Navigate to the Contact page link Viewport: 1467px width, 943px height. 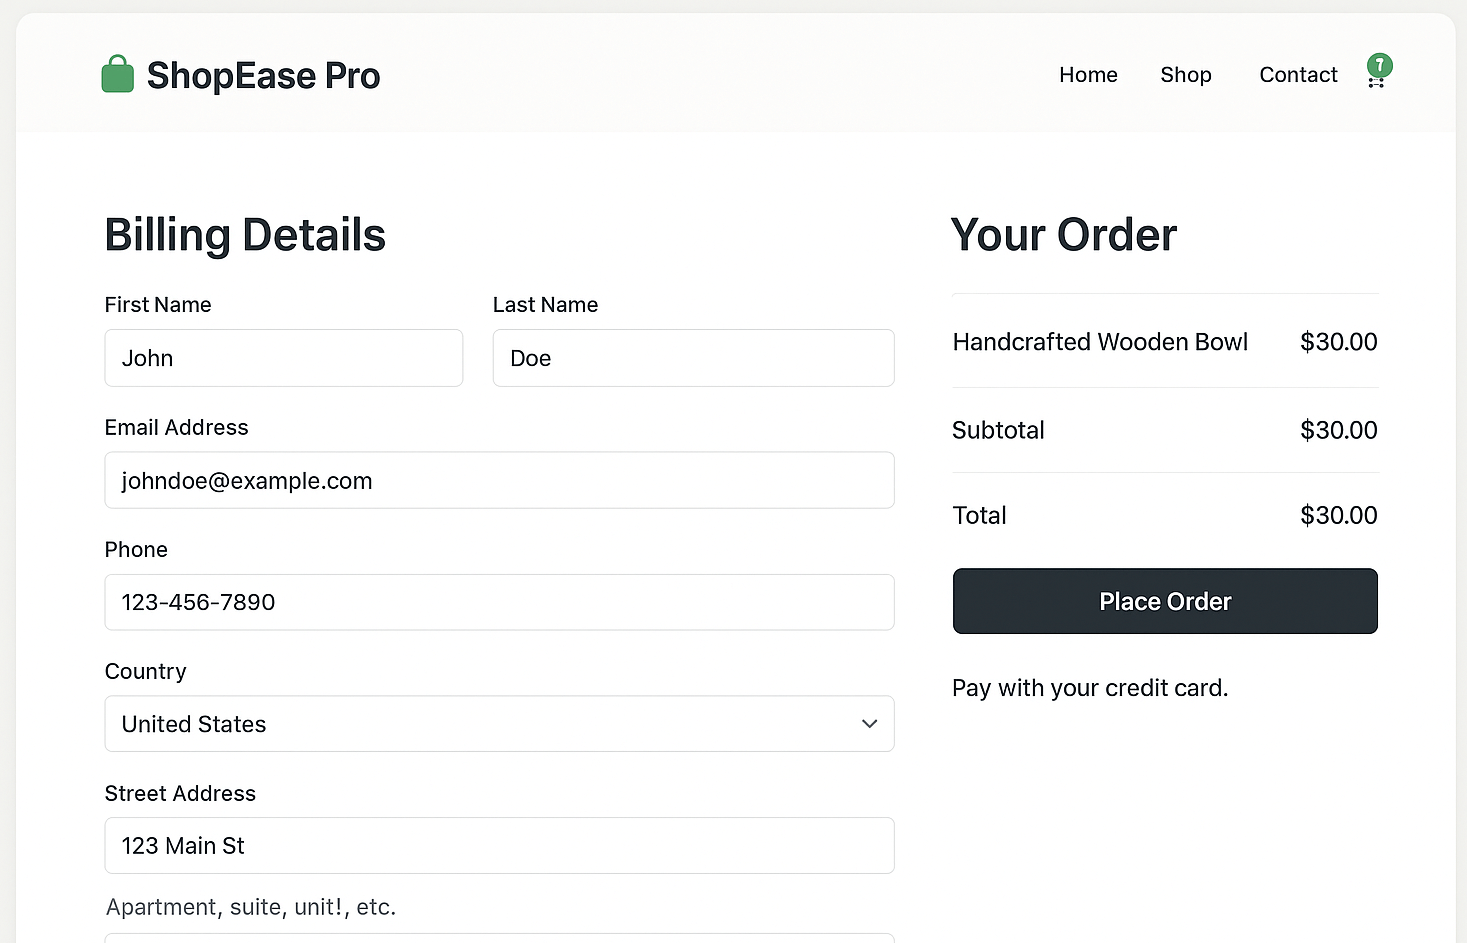[1297, 75]
